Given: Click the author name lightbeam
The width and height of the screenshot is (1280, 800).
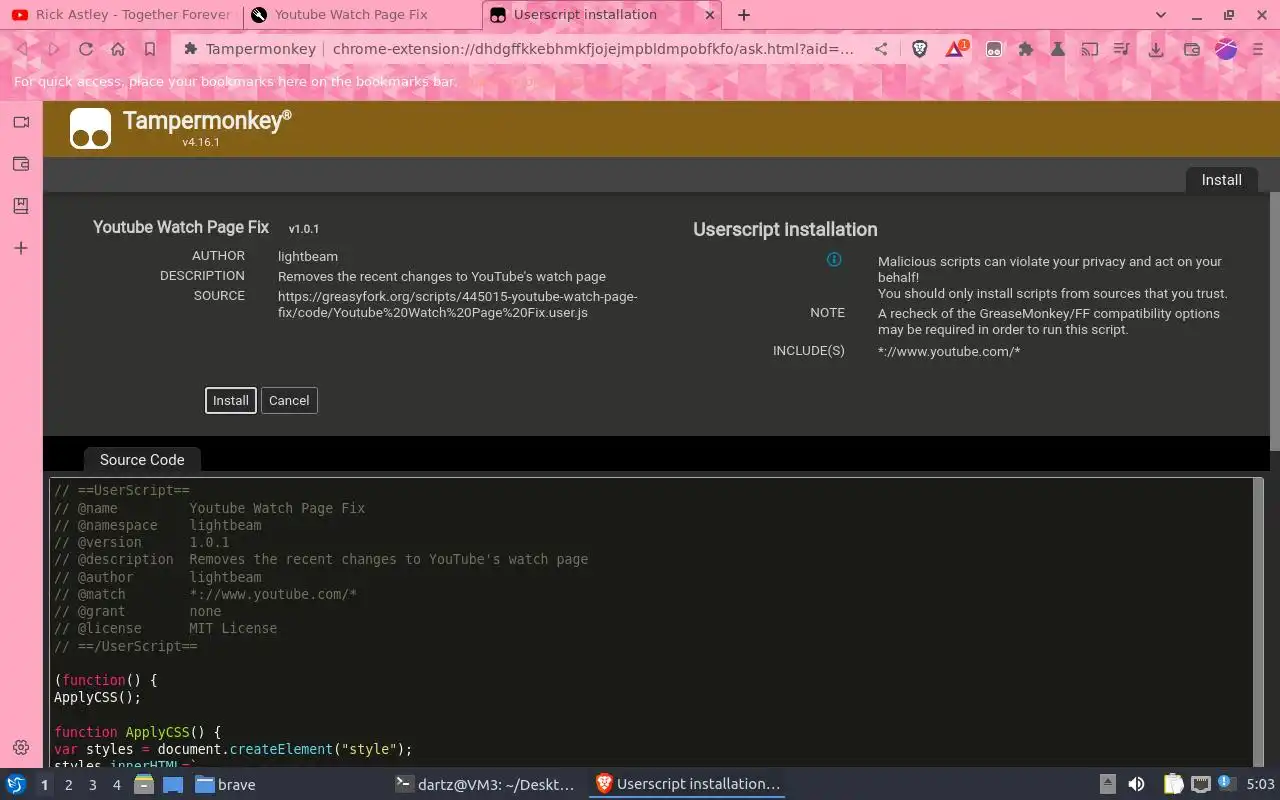Looking at the screenshot, I should click(x=308, y=256).
